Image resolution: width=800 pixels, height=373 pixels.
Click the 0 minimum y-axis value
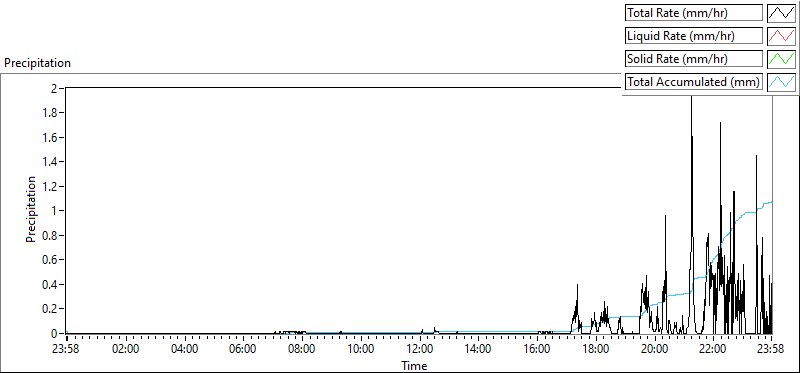(55, 333)
